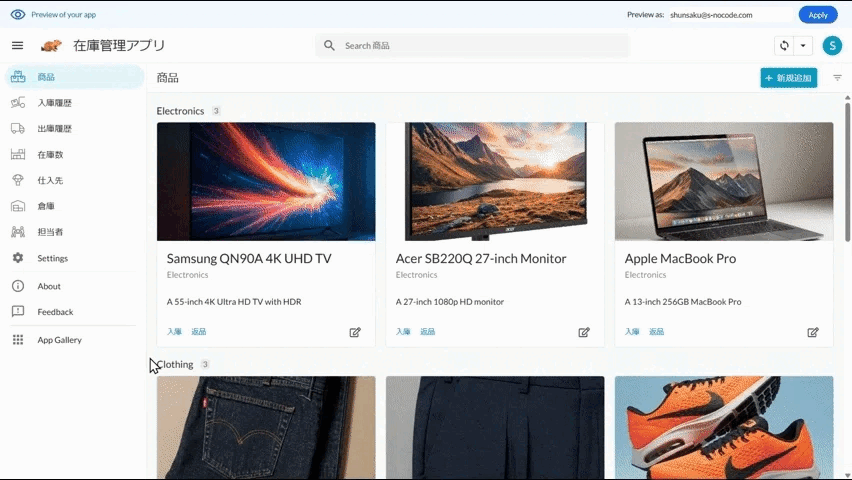Click the 新規追加 add button
Viewport: 852px width, 480px height.
[788, 78]
